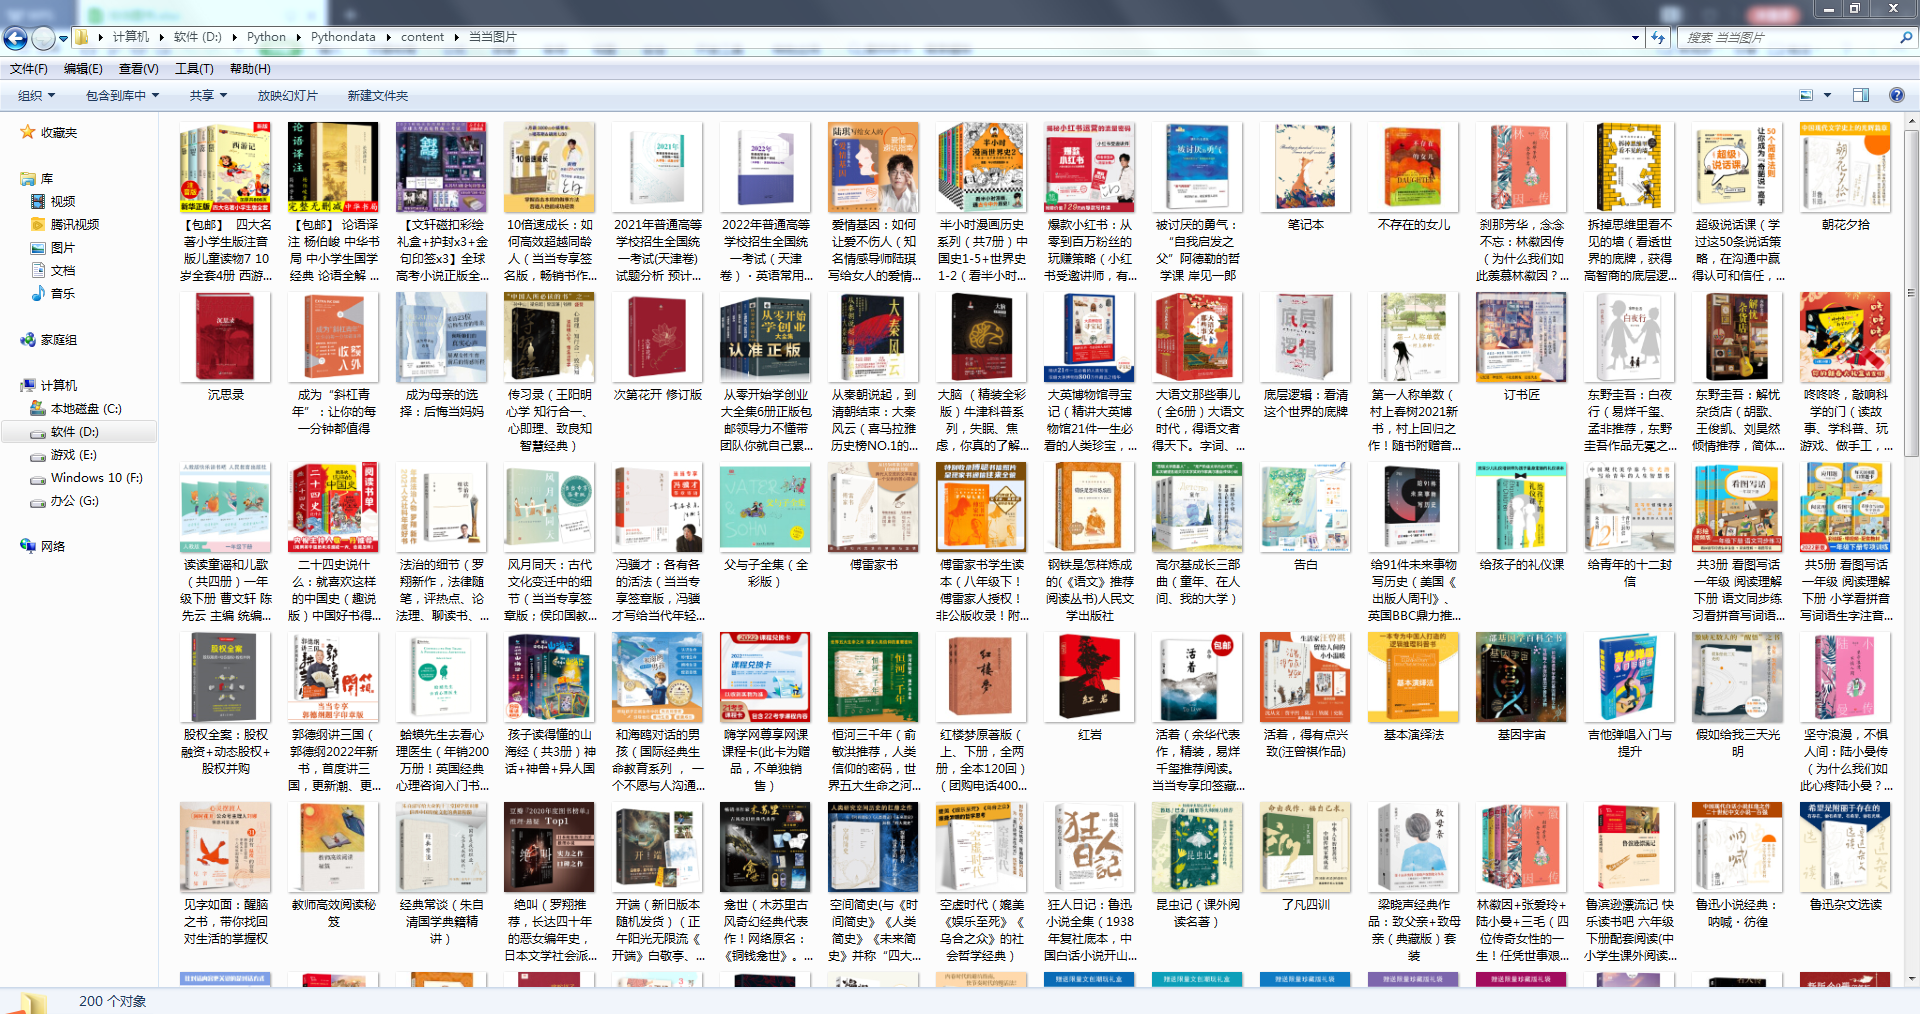1920x1014 pixels.
Task: Click the search box 搜索 当当图片
Action: [x=1788, y=37]
